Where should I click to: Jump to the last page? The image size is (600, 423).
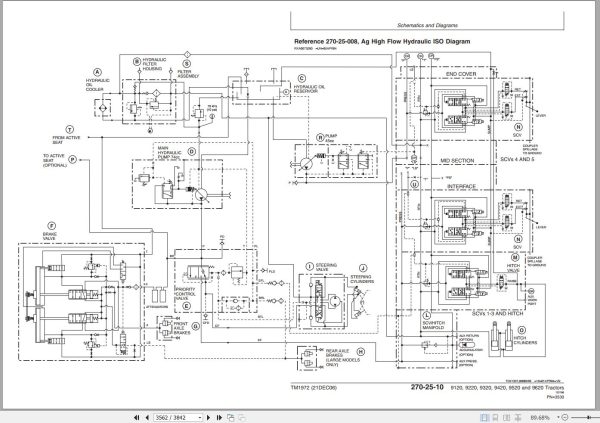[x=219, y=417]
